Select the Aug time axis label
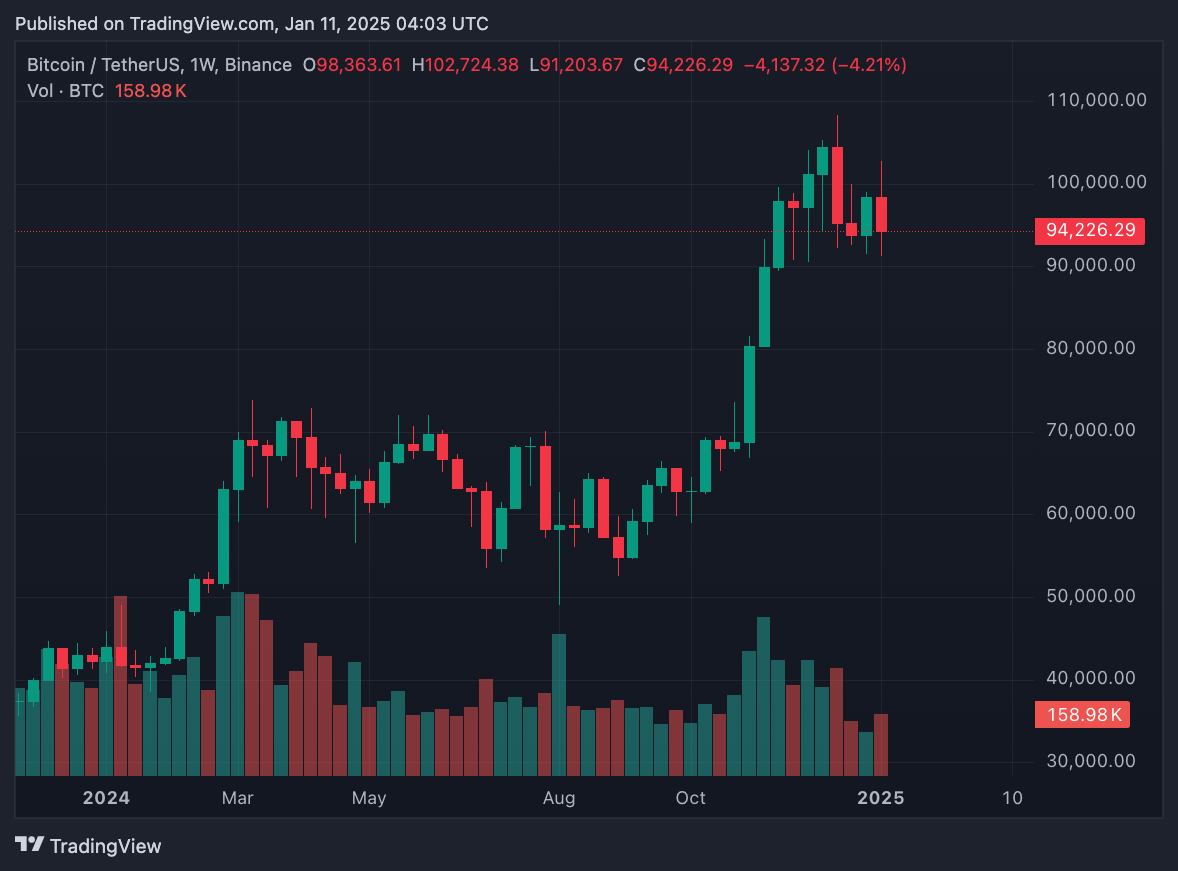Viewport: 1178px width, 871px height. [559, 798]
